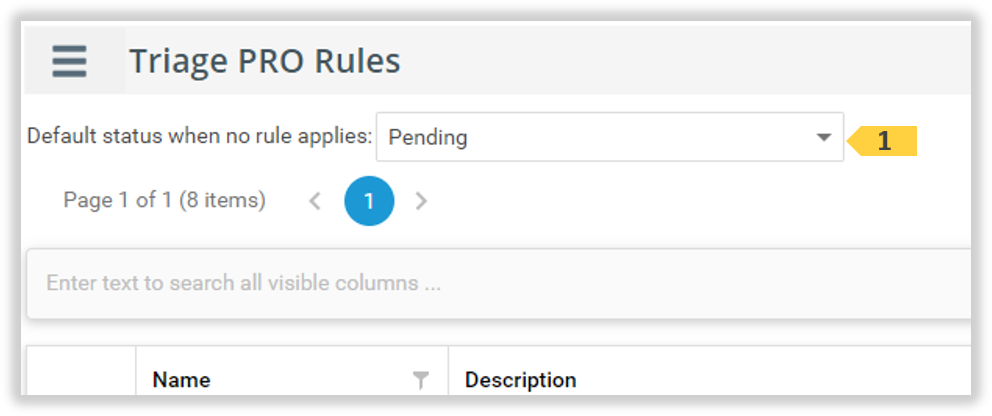Expand the default status dropdown arrow
Viewport: 992px width, 416px height.
(823, 137)
